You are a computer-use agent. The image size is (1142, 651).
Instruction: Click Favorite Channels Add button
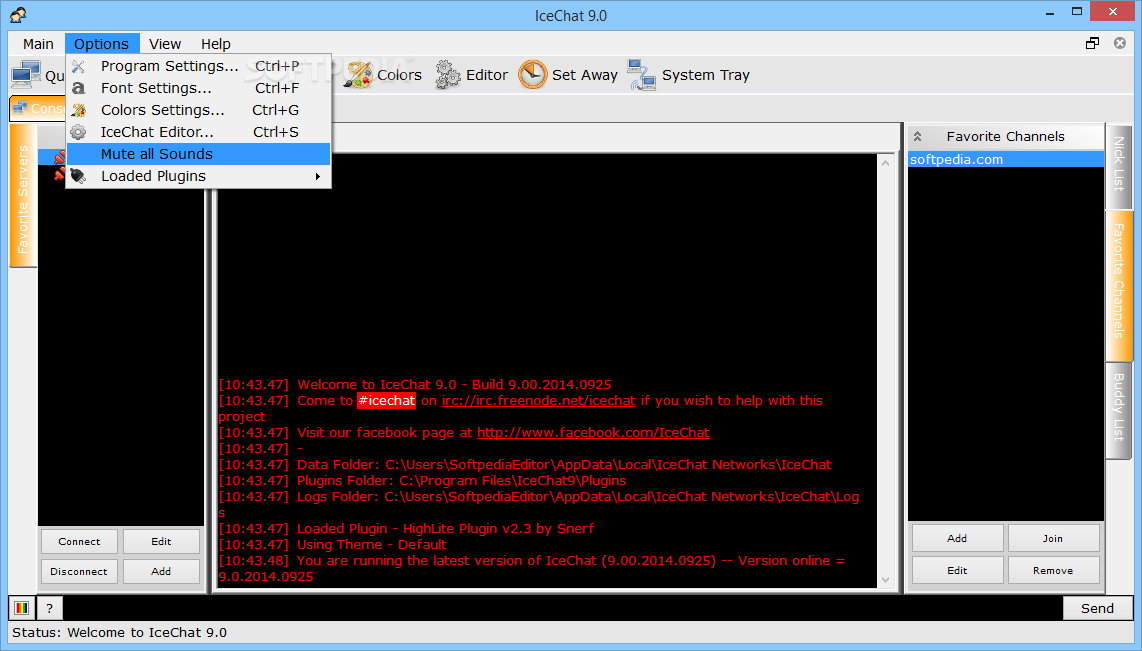tap(957, 538)
